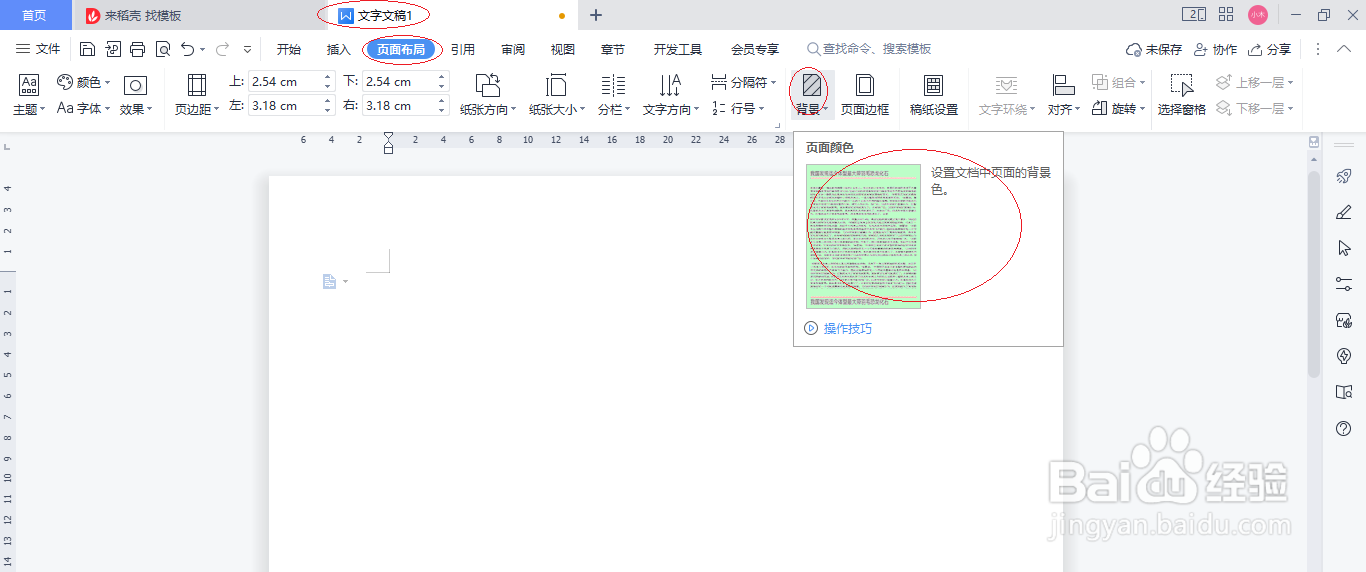Click the Print icon in quick toolbar

(138, 49)
